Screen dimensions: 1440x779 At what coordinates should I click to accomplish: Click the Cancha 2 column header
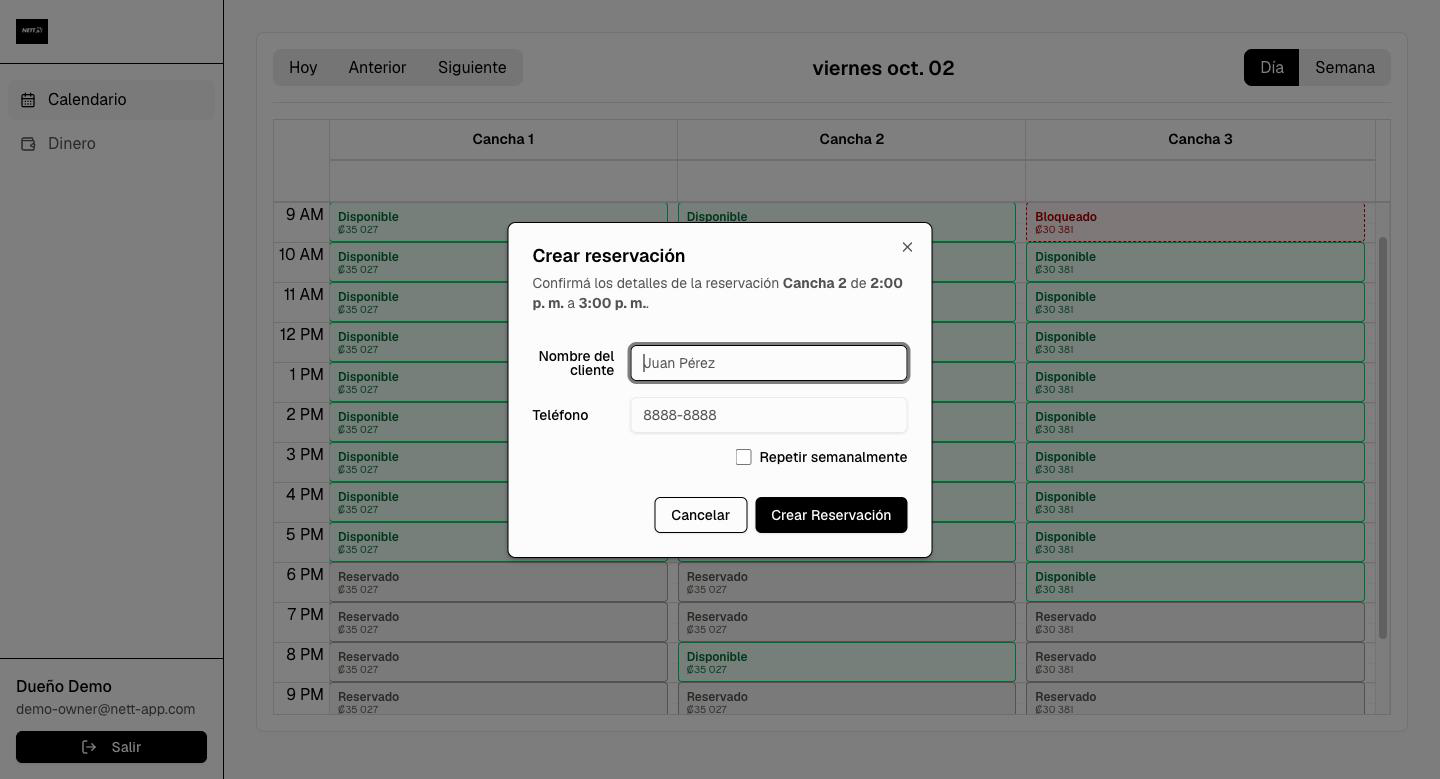[x=851, y=139]
